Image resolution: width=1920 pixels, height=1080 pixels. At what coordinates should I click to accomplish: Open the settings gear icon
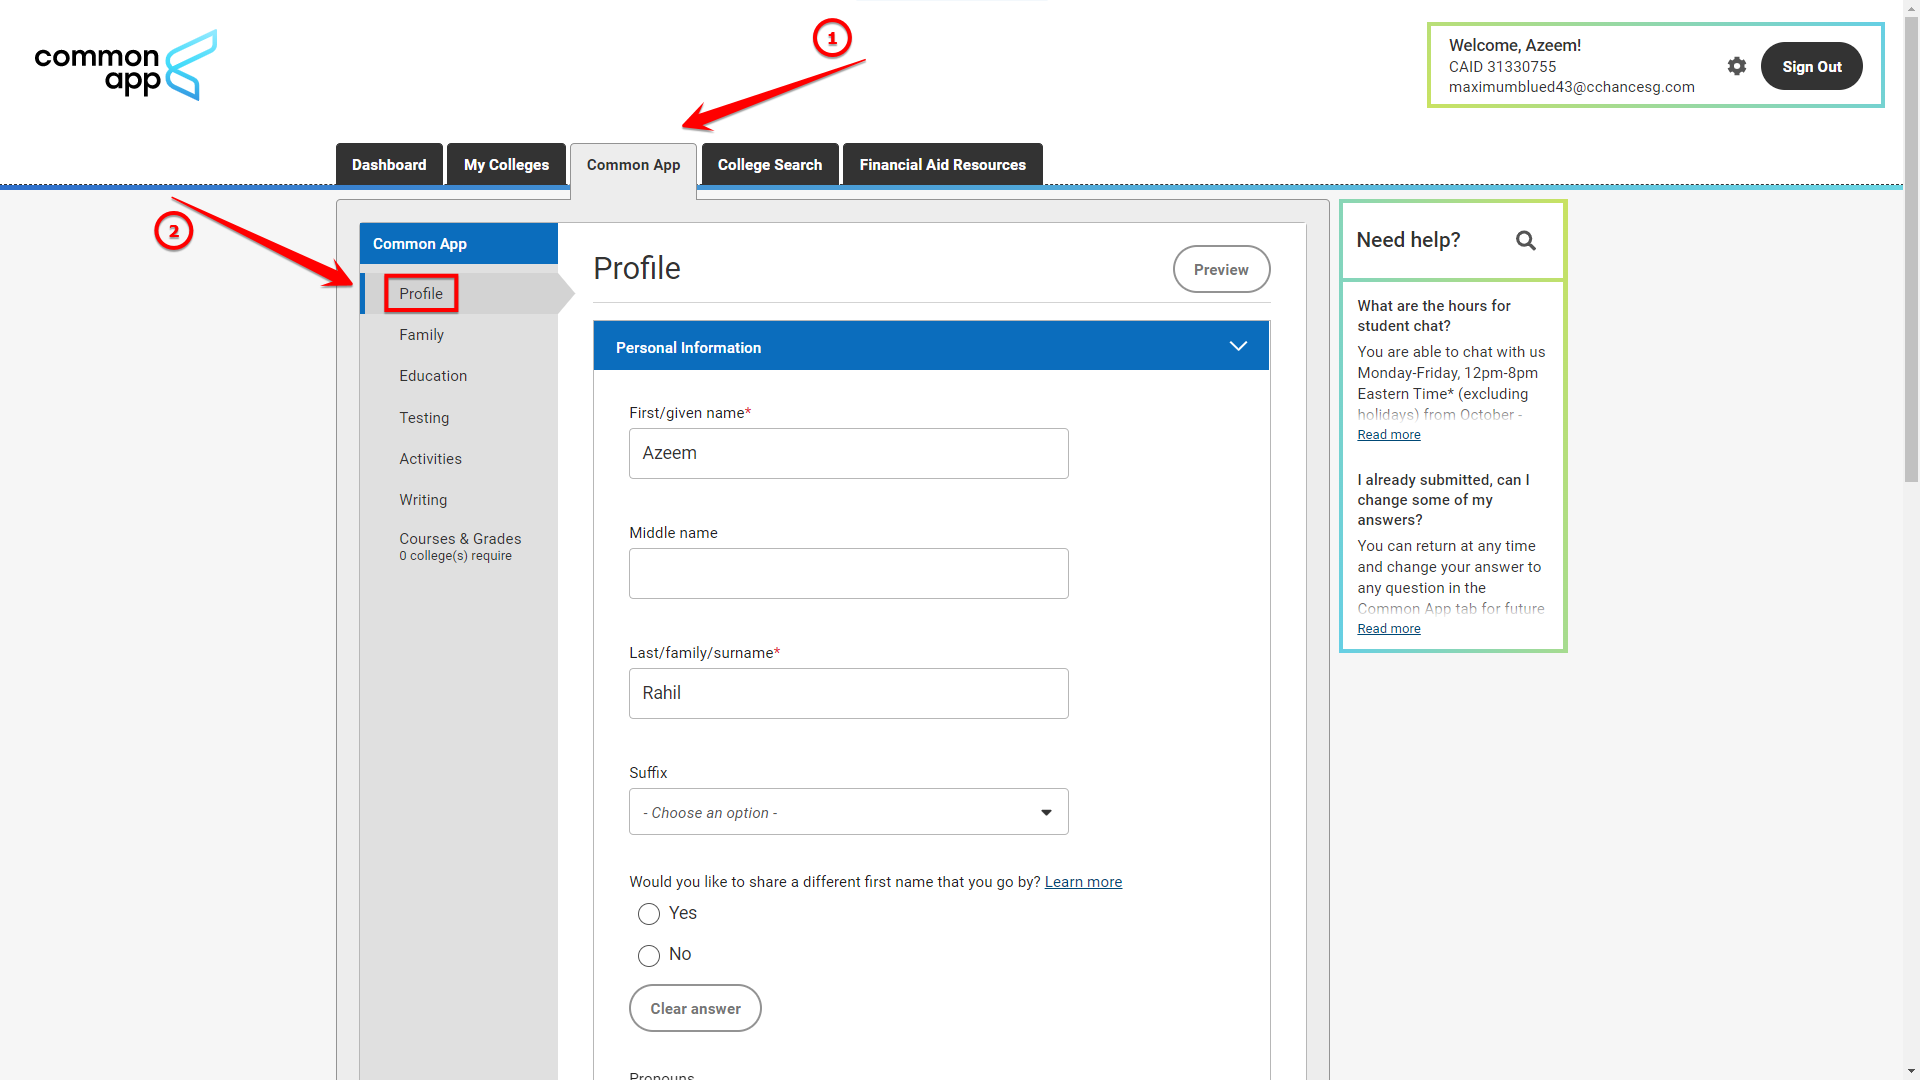click(x=1737, y=66)
